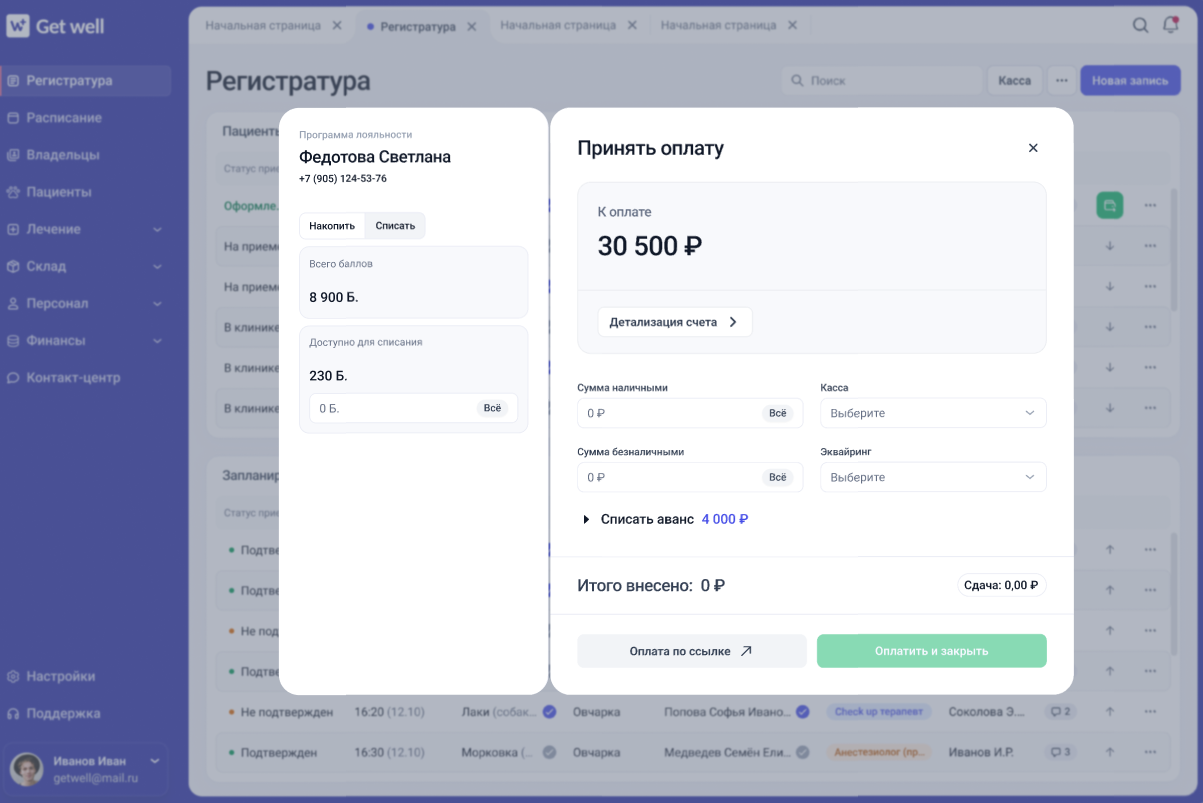Image resolution: width=1203 pixels, height=803 pixels.
Task: Expand Склад submenu chevron
Action: (157, 267)
